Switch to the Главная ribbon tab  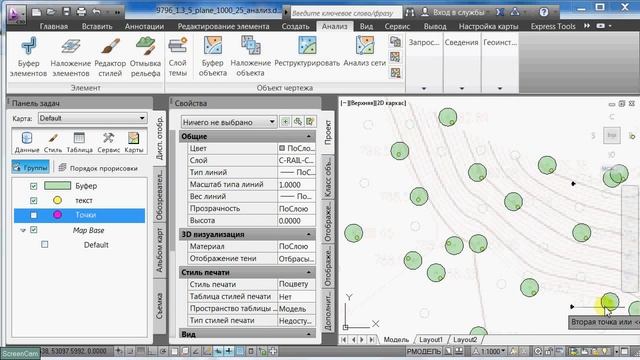coord(53,26)
